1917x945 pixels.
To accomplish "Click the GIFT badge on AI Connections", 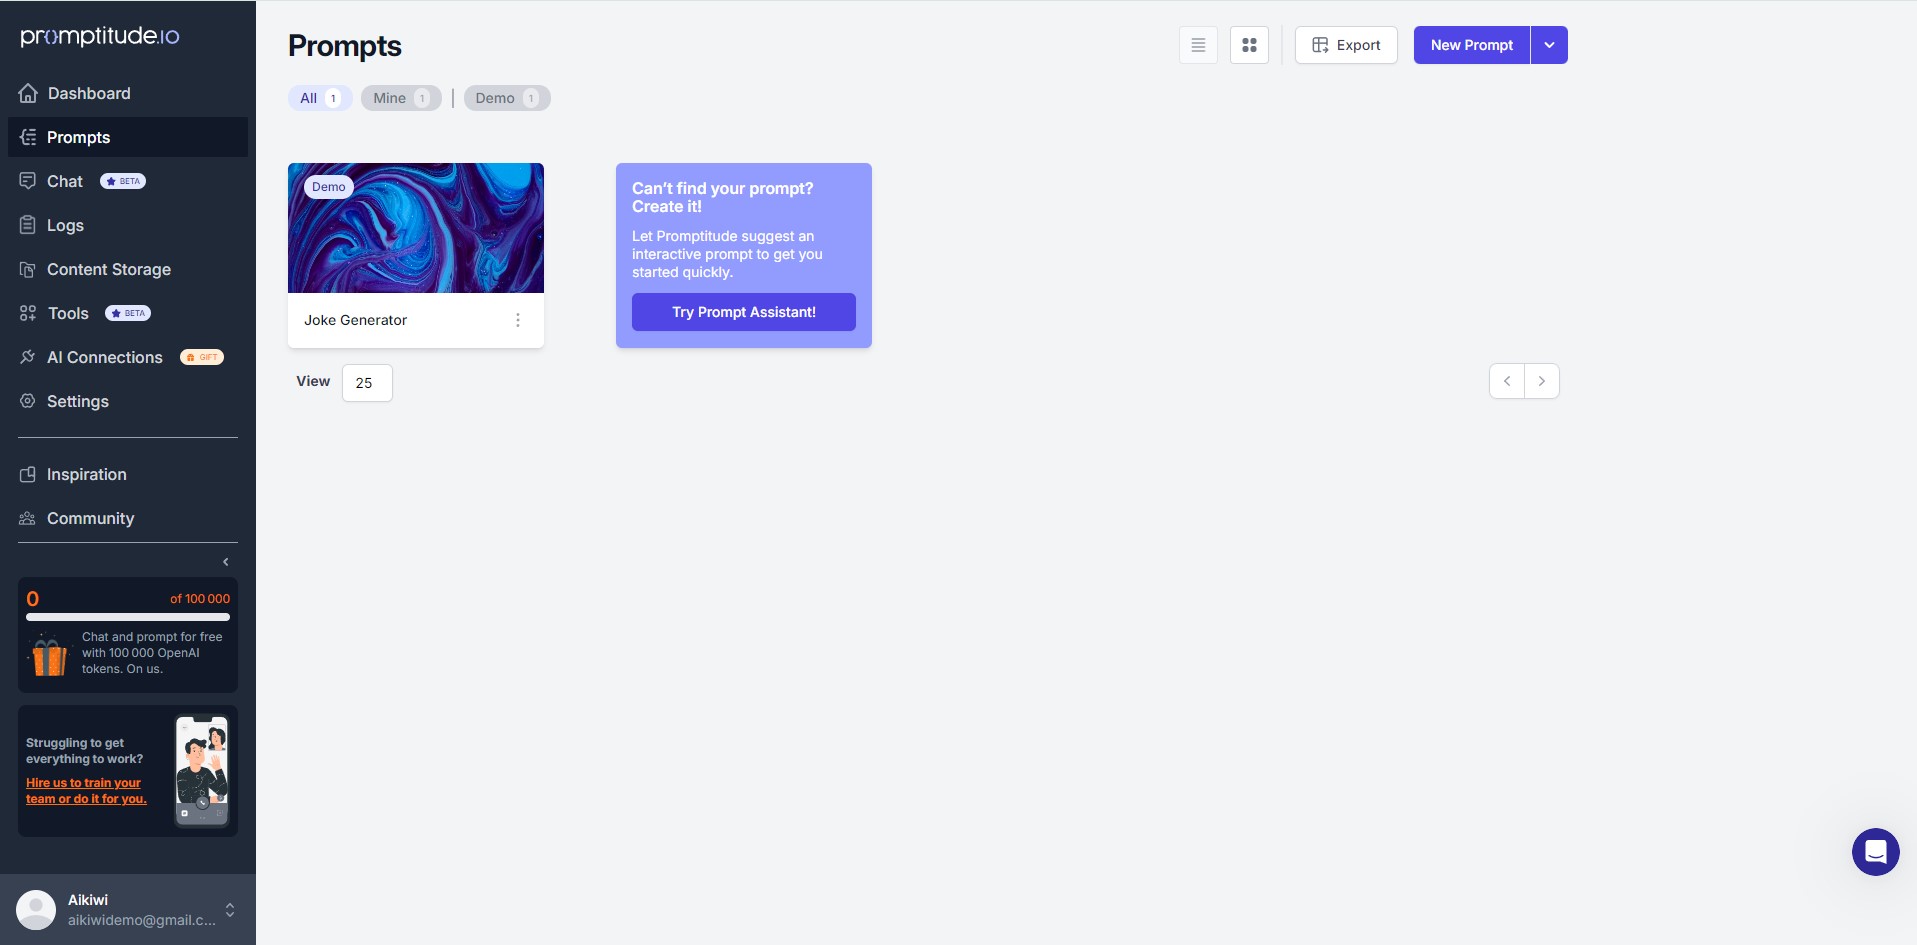I will (202, 357).
